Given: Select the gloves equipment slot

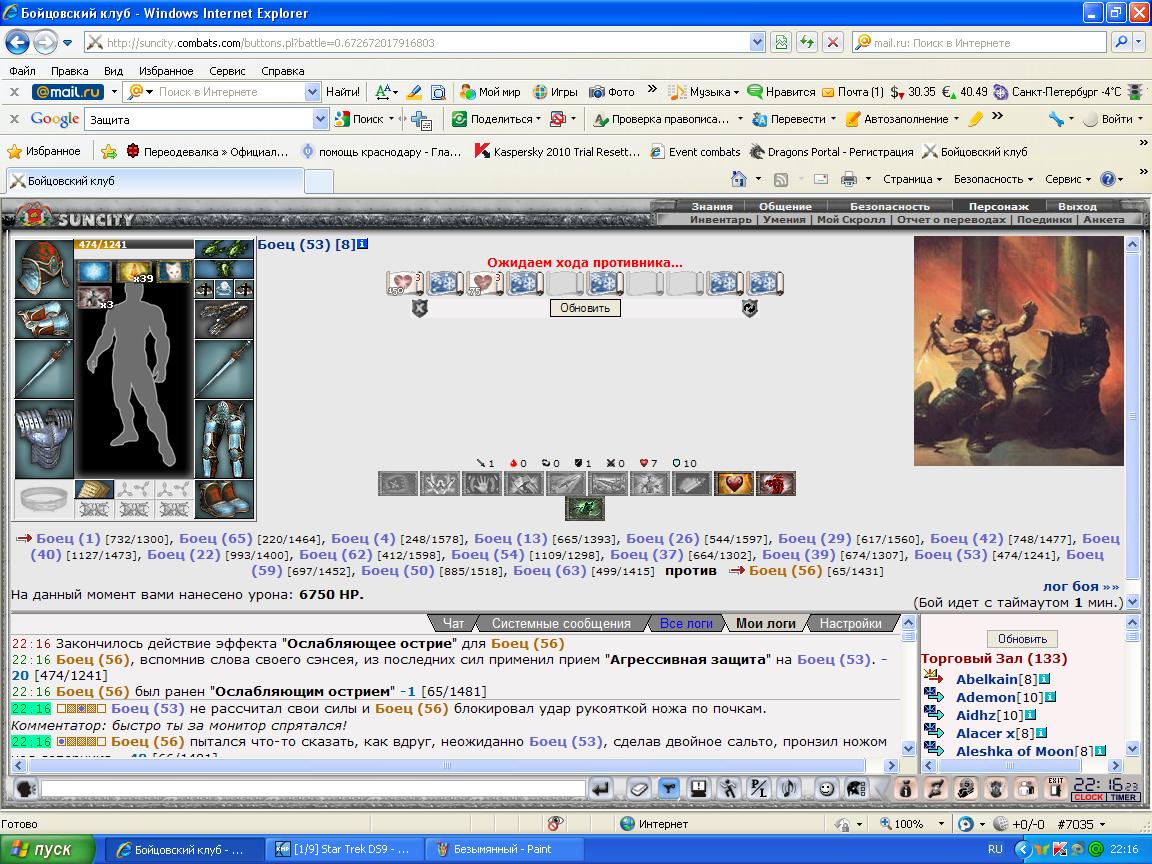Looking at the screenshot, I should tap(224, 319).
